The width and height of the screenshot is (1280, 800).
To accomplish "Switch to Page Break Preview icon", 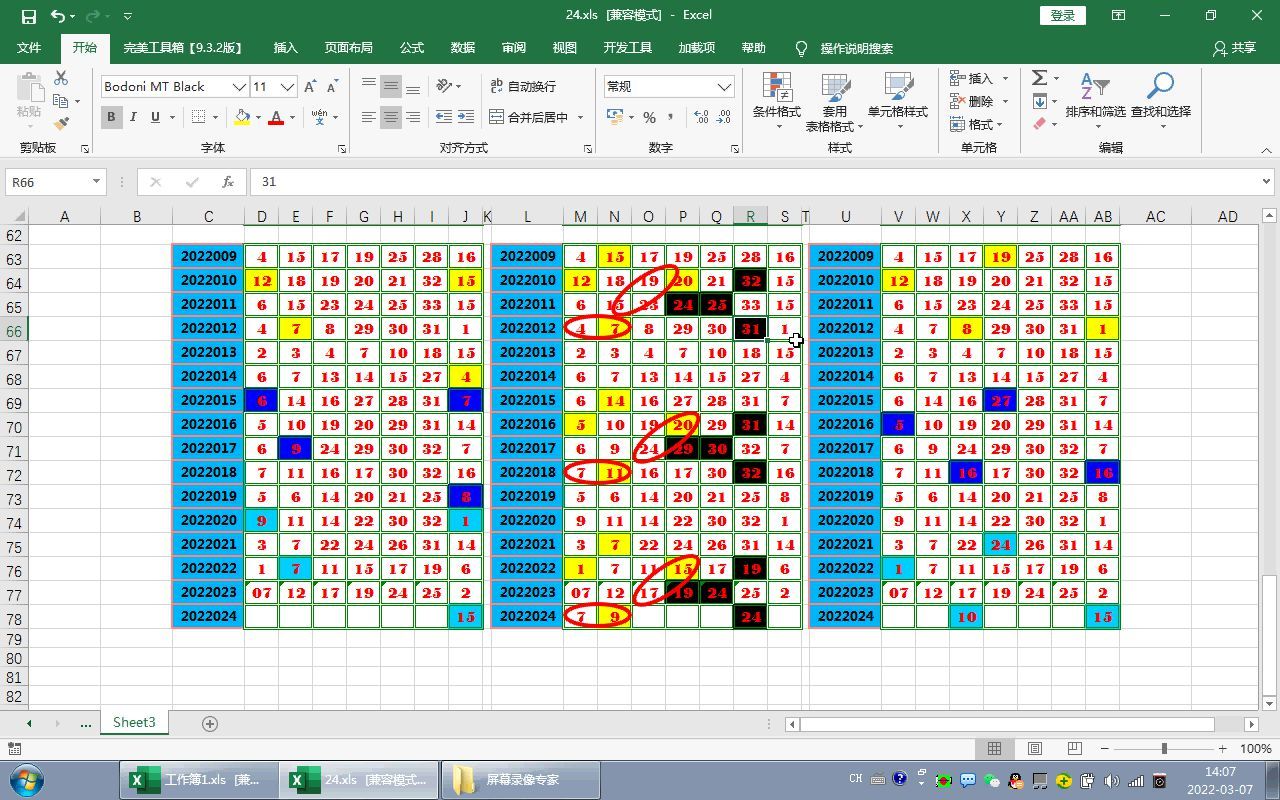I will [x=1075, y=748].
